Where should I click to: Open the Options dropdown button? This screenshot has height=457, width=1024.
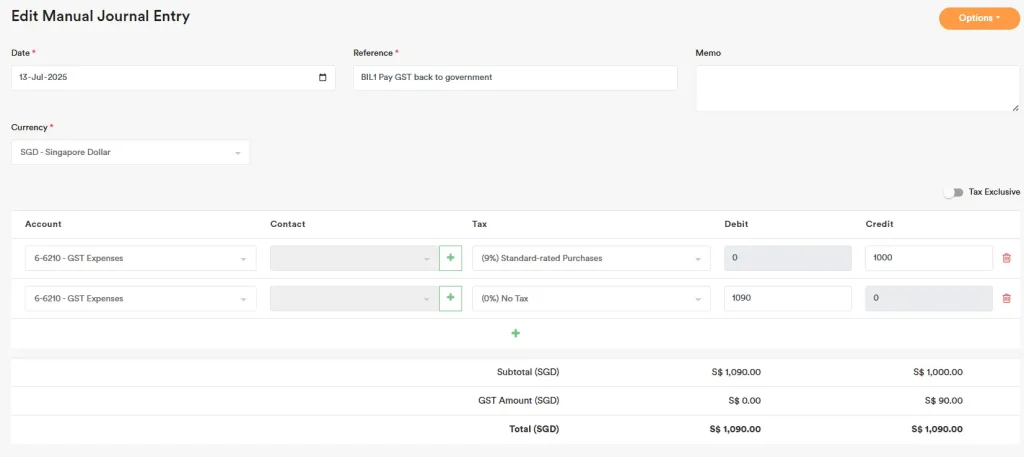(978, 18)
